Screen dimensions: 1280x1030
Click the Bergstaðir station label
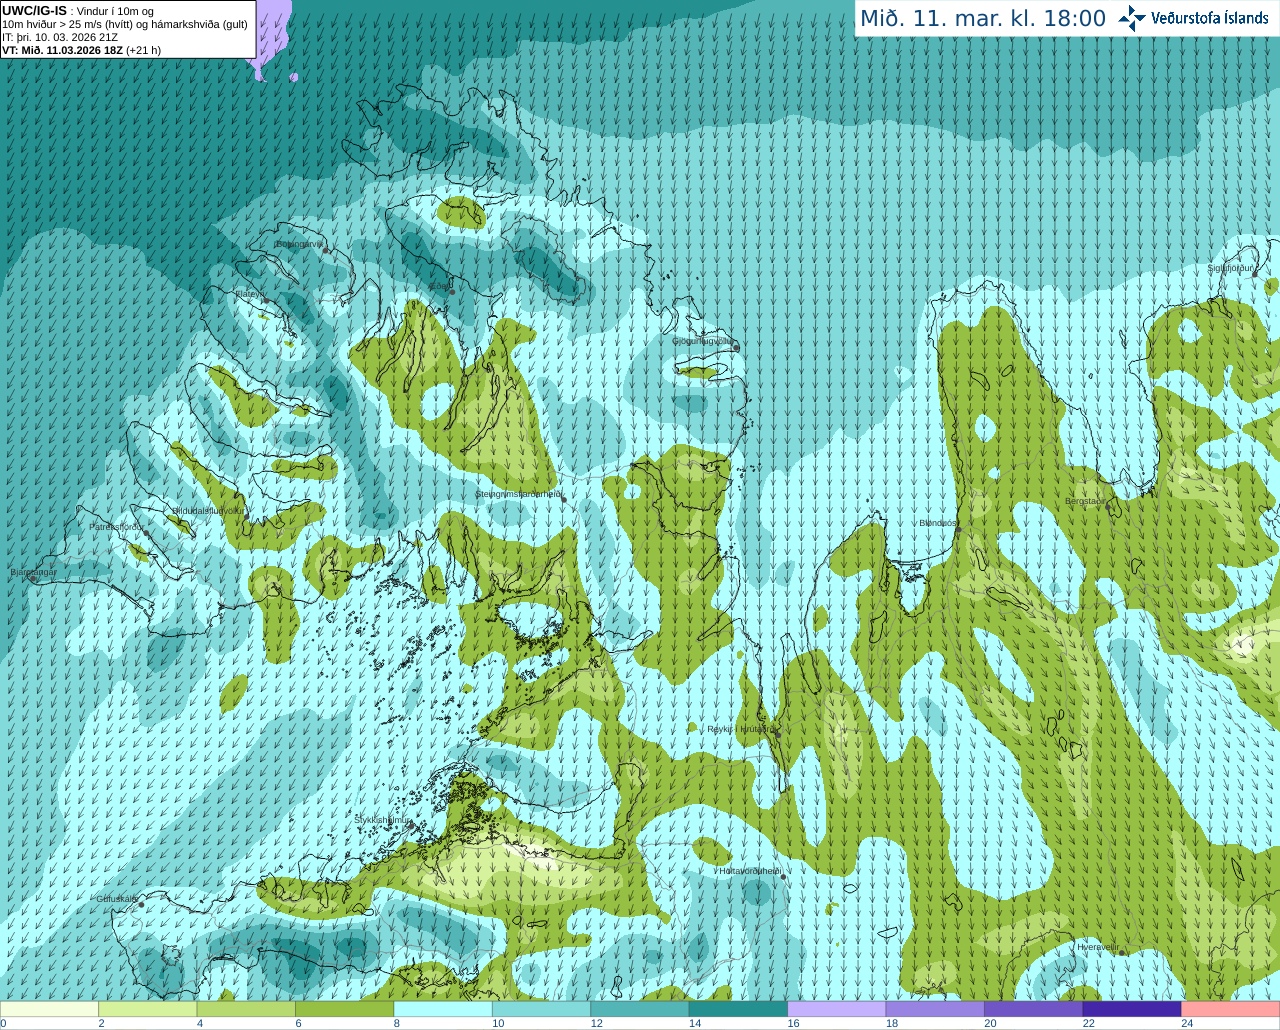click(1085, 501)
